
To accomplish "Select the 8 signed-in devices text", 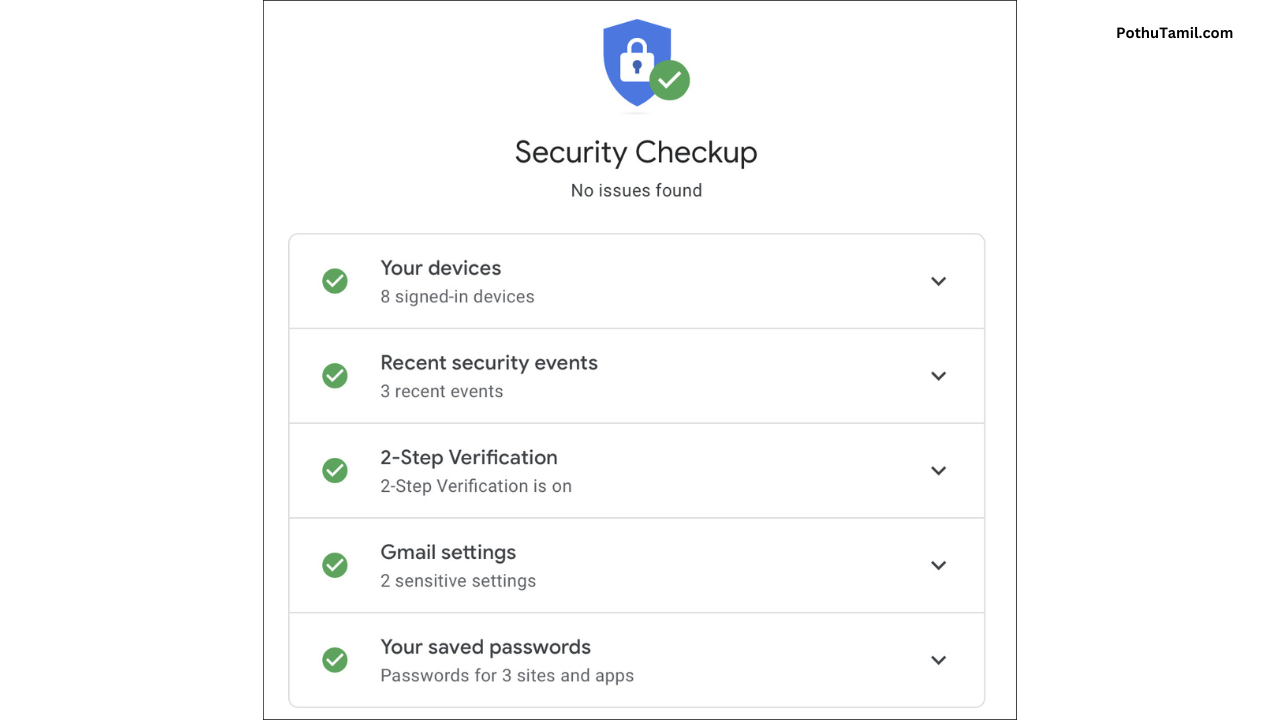I will pos(457,296).
